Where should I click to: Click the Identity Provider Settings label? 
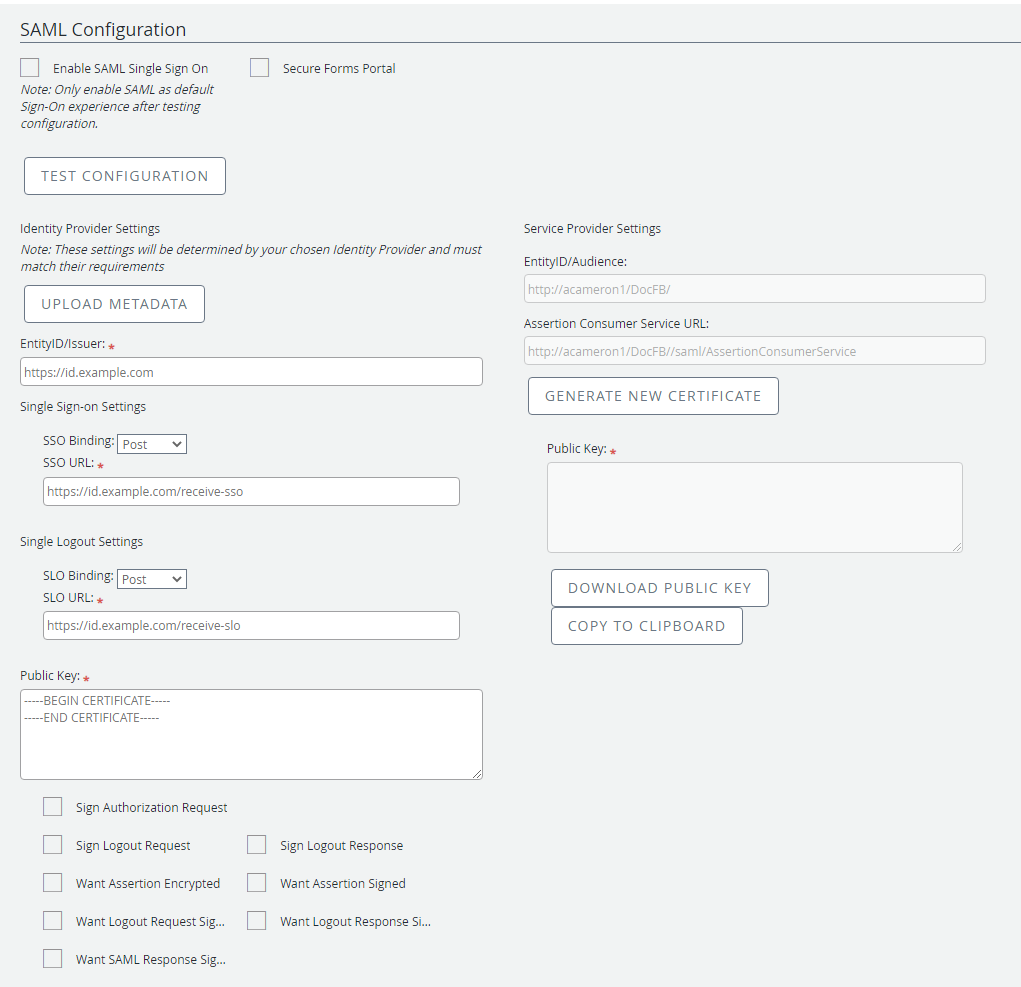(x=90, y=229)
